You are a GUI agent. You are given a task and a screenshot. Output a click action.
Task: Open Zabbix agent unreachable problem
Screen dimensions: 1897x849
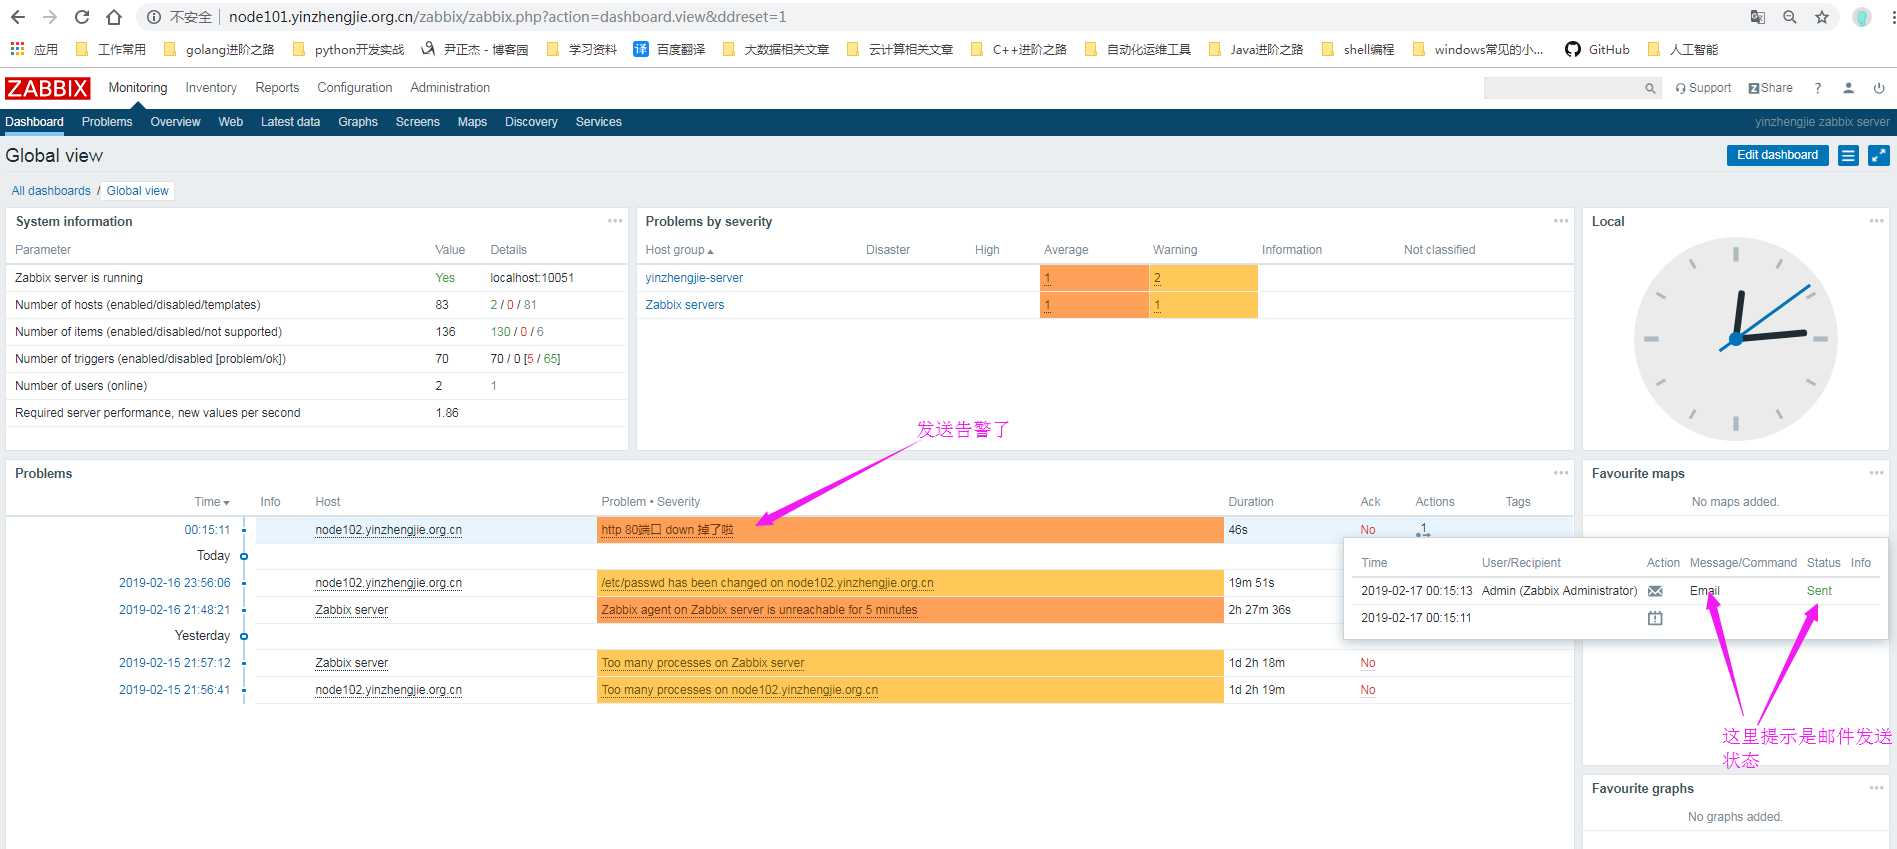pyautogui.click(x=759, y=610)
